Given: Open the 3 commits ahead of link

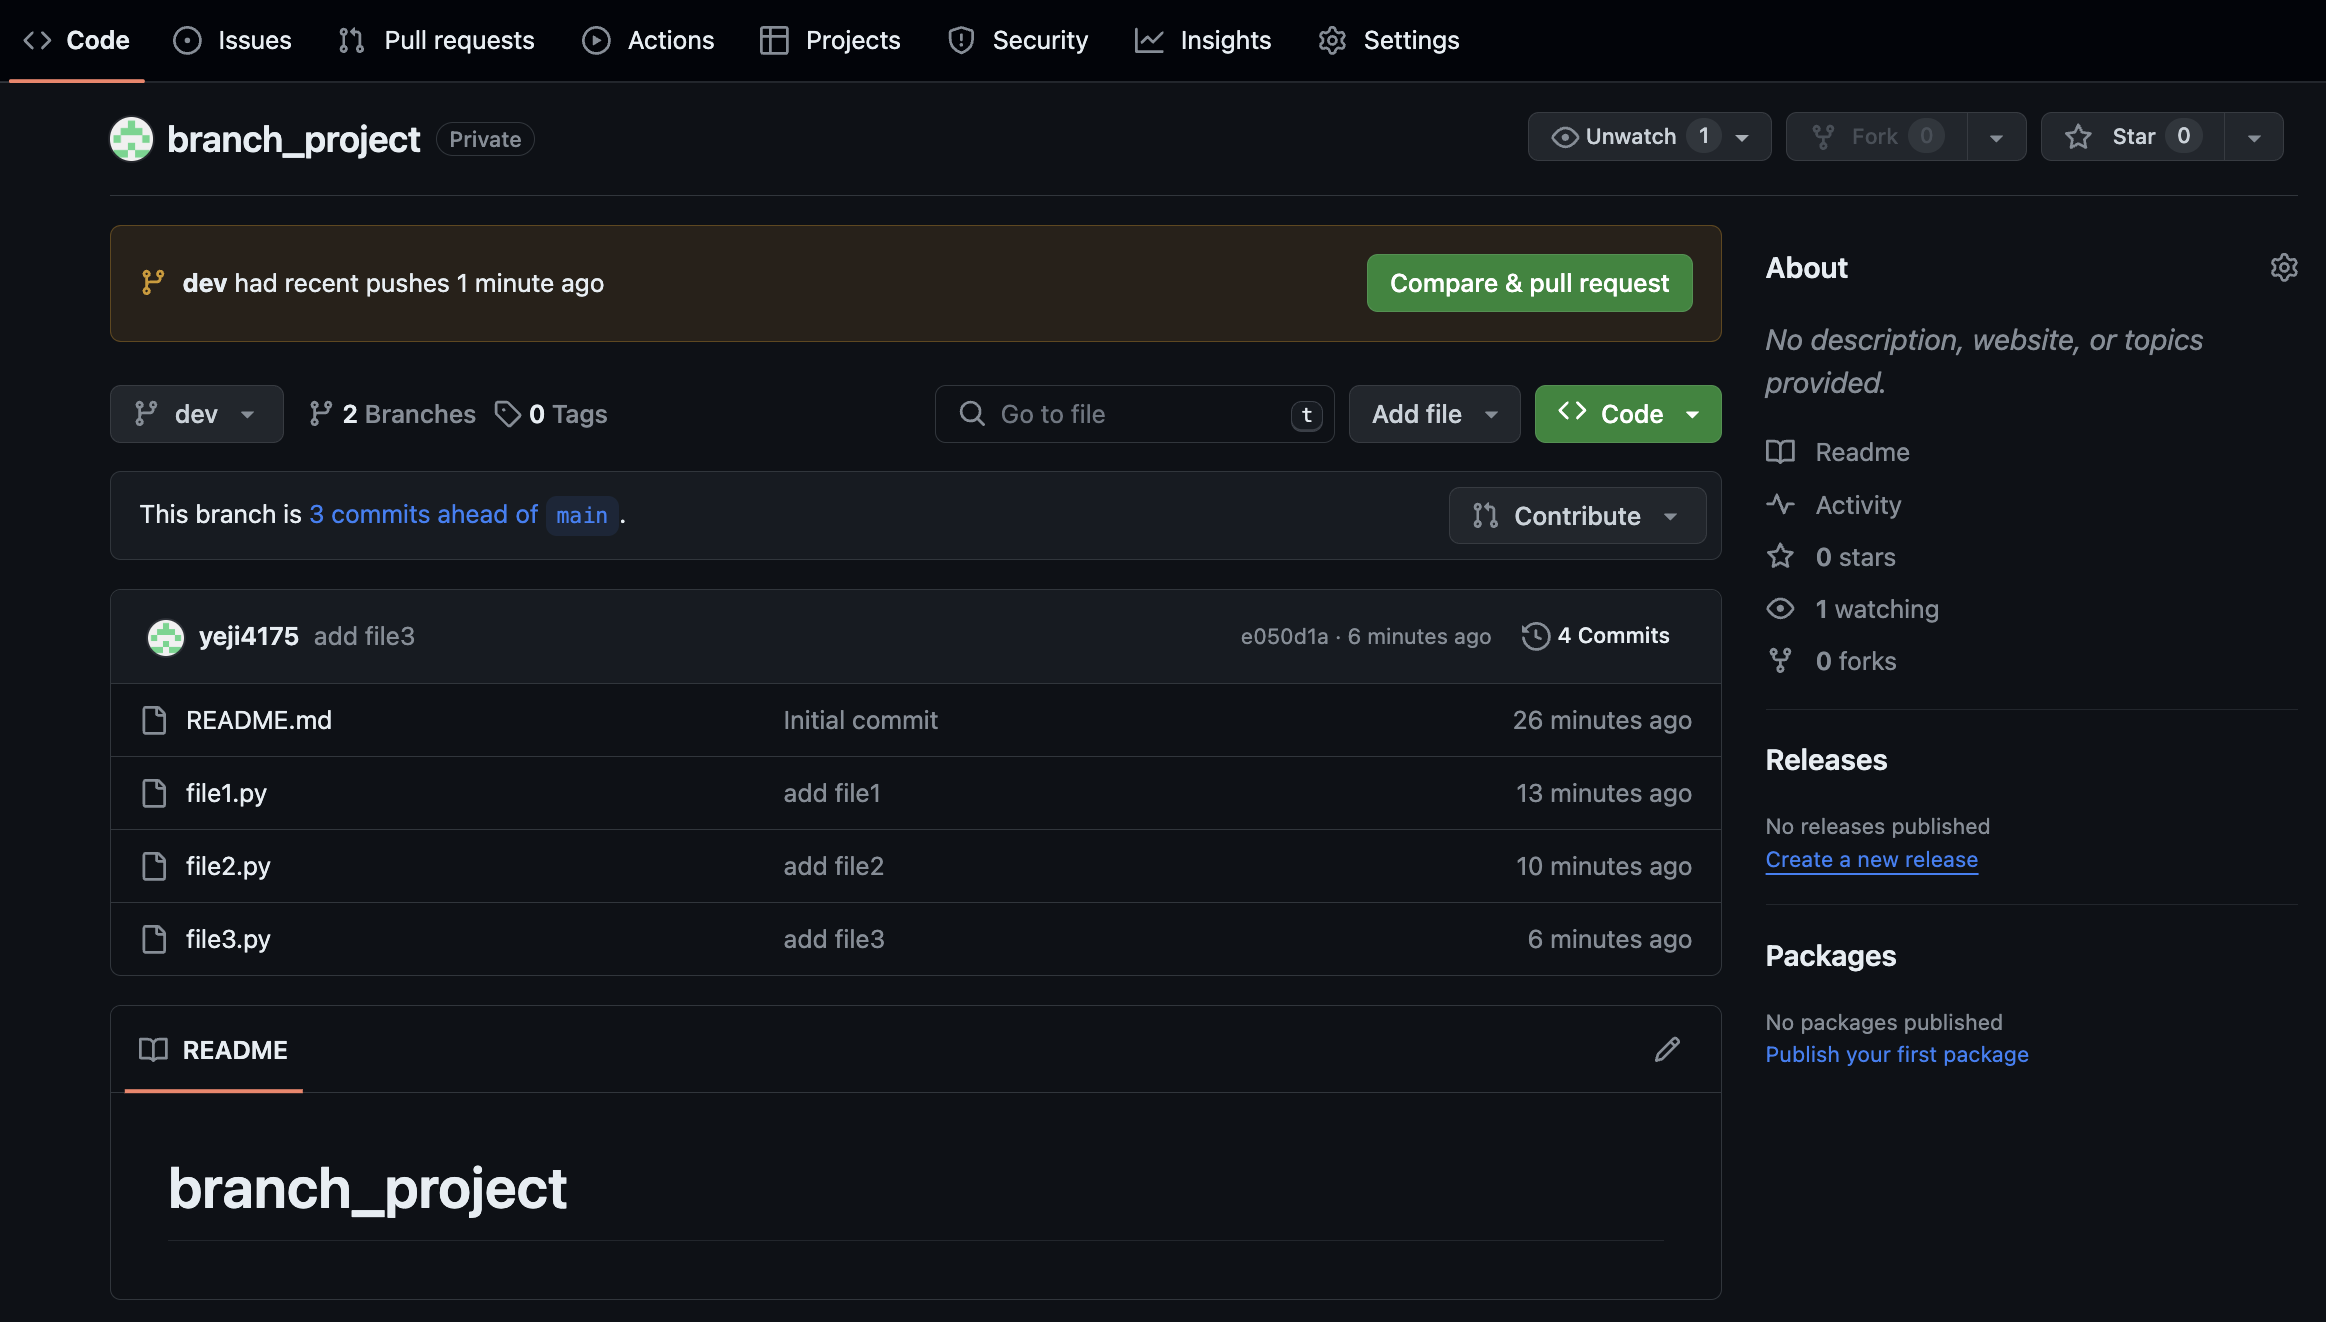Looking at the screenshot, I should coord(424,514).
